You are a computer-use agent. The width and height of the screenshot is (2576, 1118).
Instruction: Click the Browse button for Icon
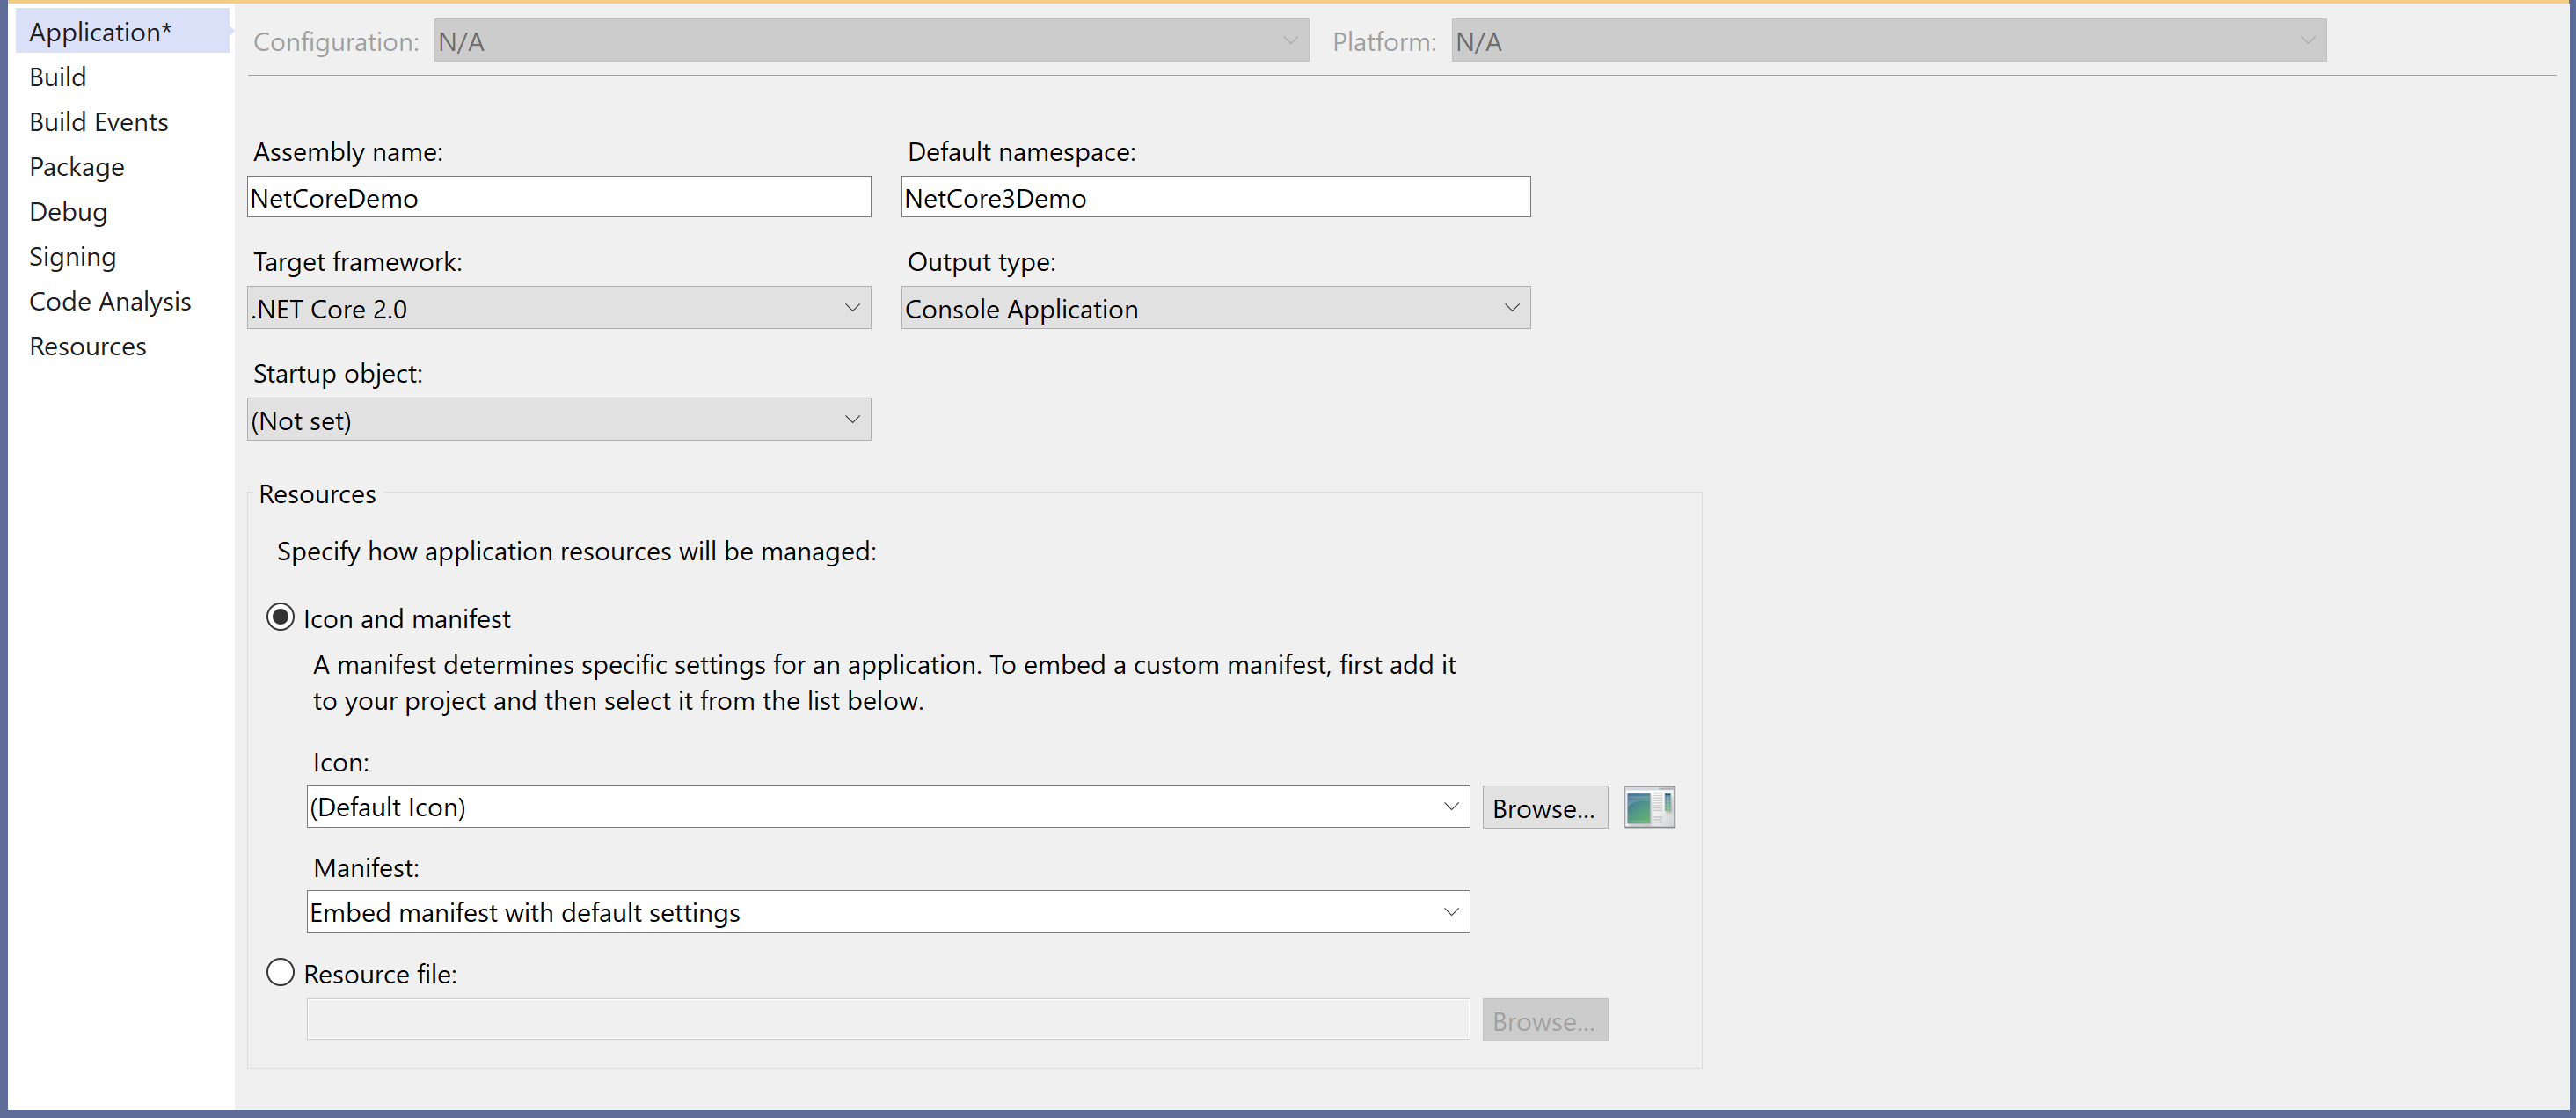[1544, 808]
